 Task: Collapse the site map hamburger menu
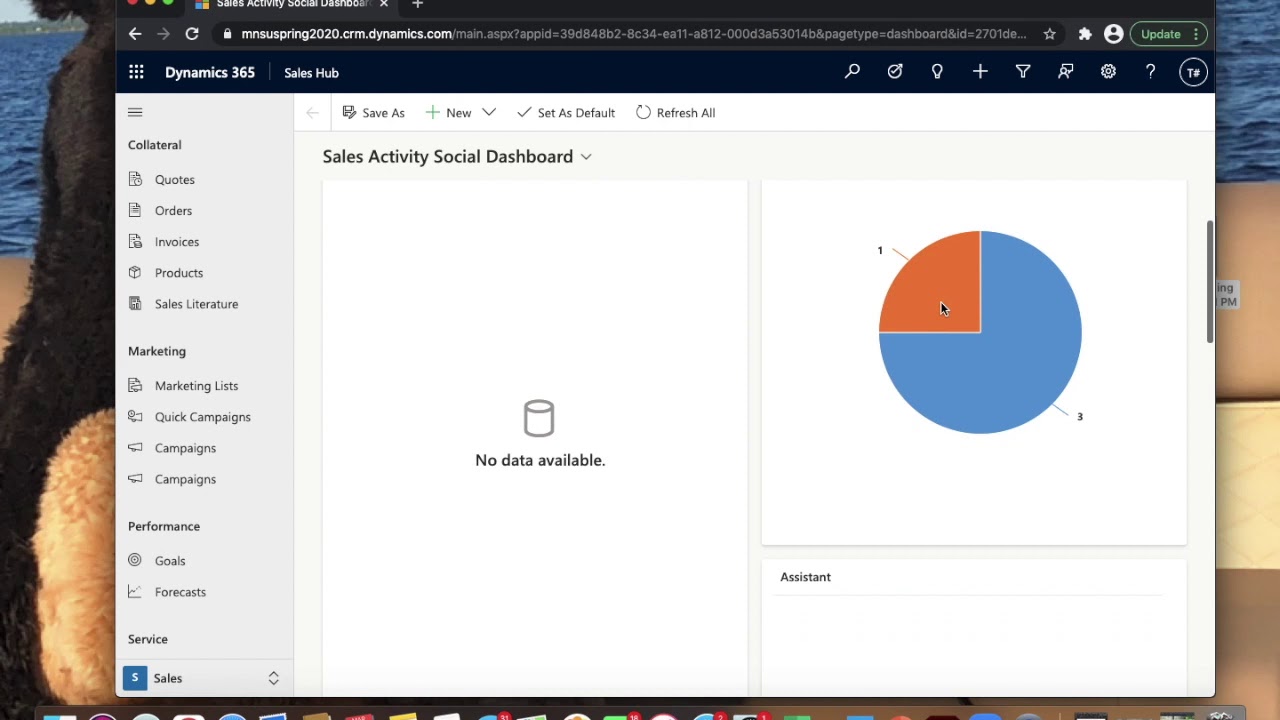click(135, 112)
